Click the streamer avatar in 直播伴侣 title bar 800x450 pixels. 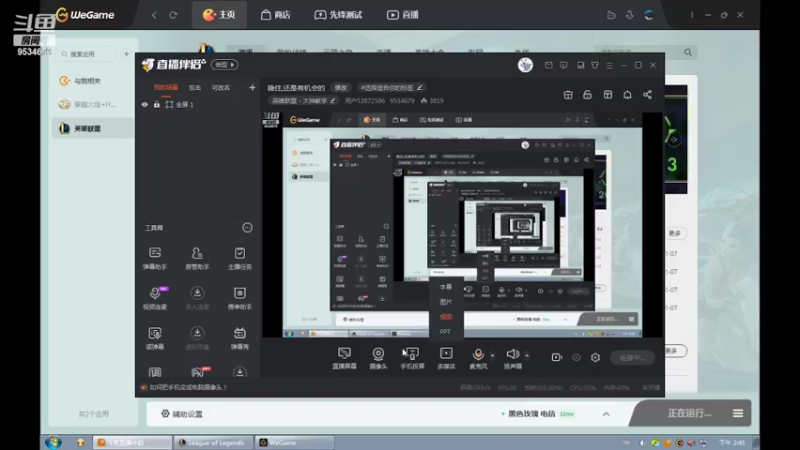click(x=526, y=65)
